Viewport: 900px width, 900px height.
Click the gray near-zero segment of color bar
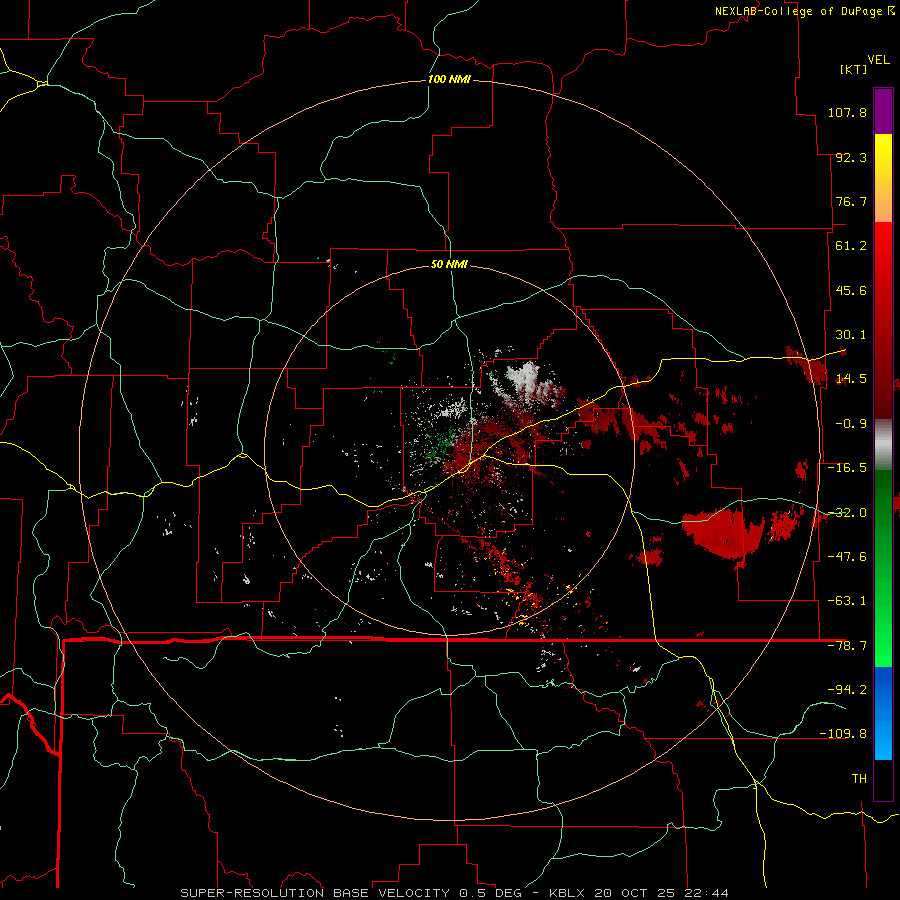[883, 445]
